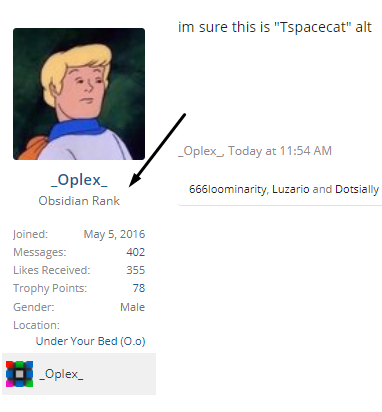The image size is (382, 412).
Task: Open Dotsially's profile from the likes list
Action: click(357, 189)
